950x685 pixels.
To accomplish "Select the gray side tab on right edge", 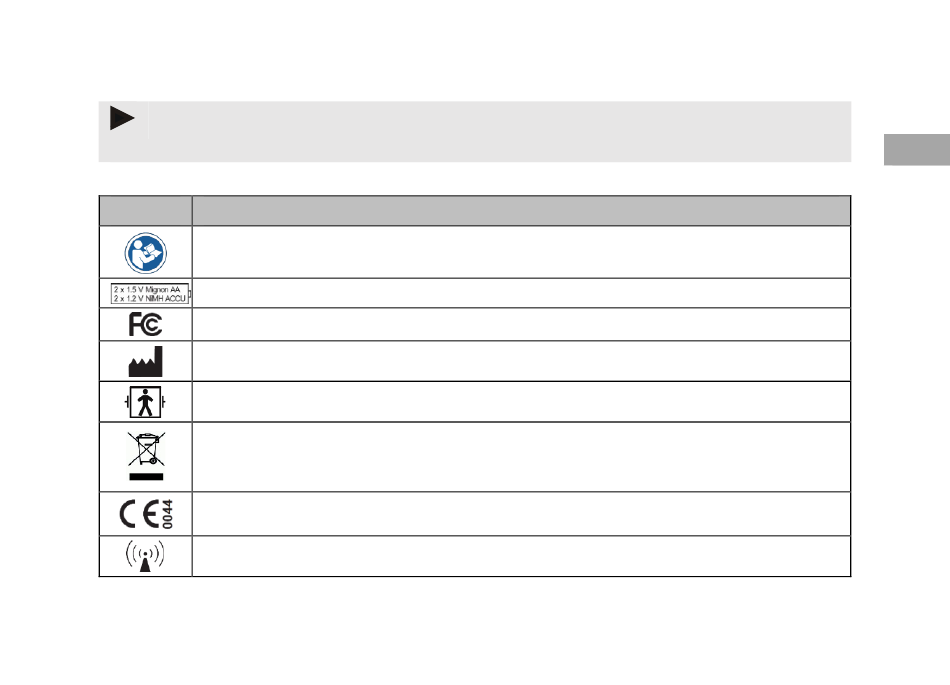I will (916, 150).
